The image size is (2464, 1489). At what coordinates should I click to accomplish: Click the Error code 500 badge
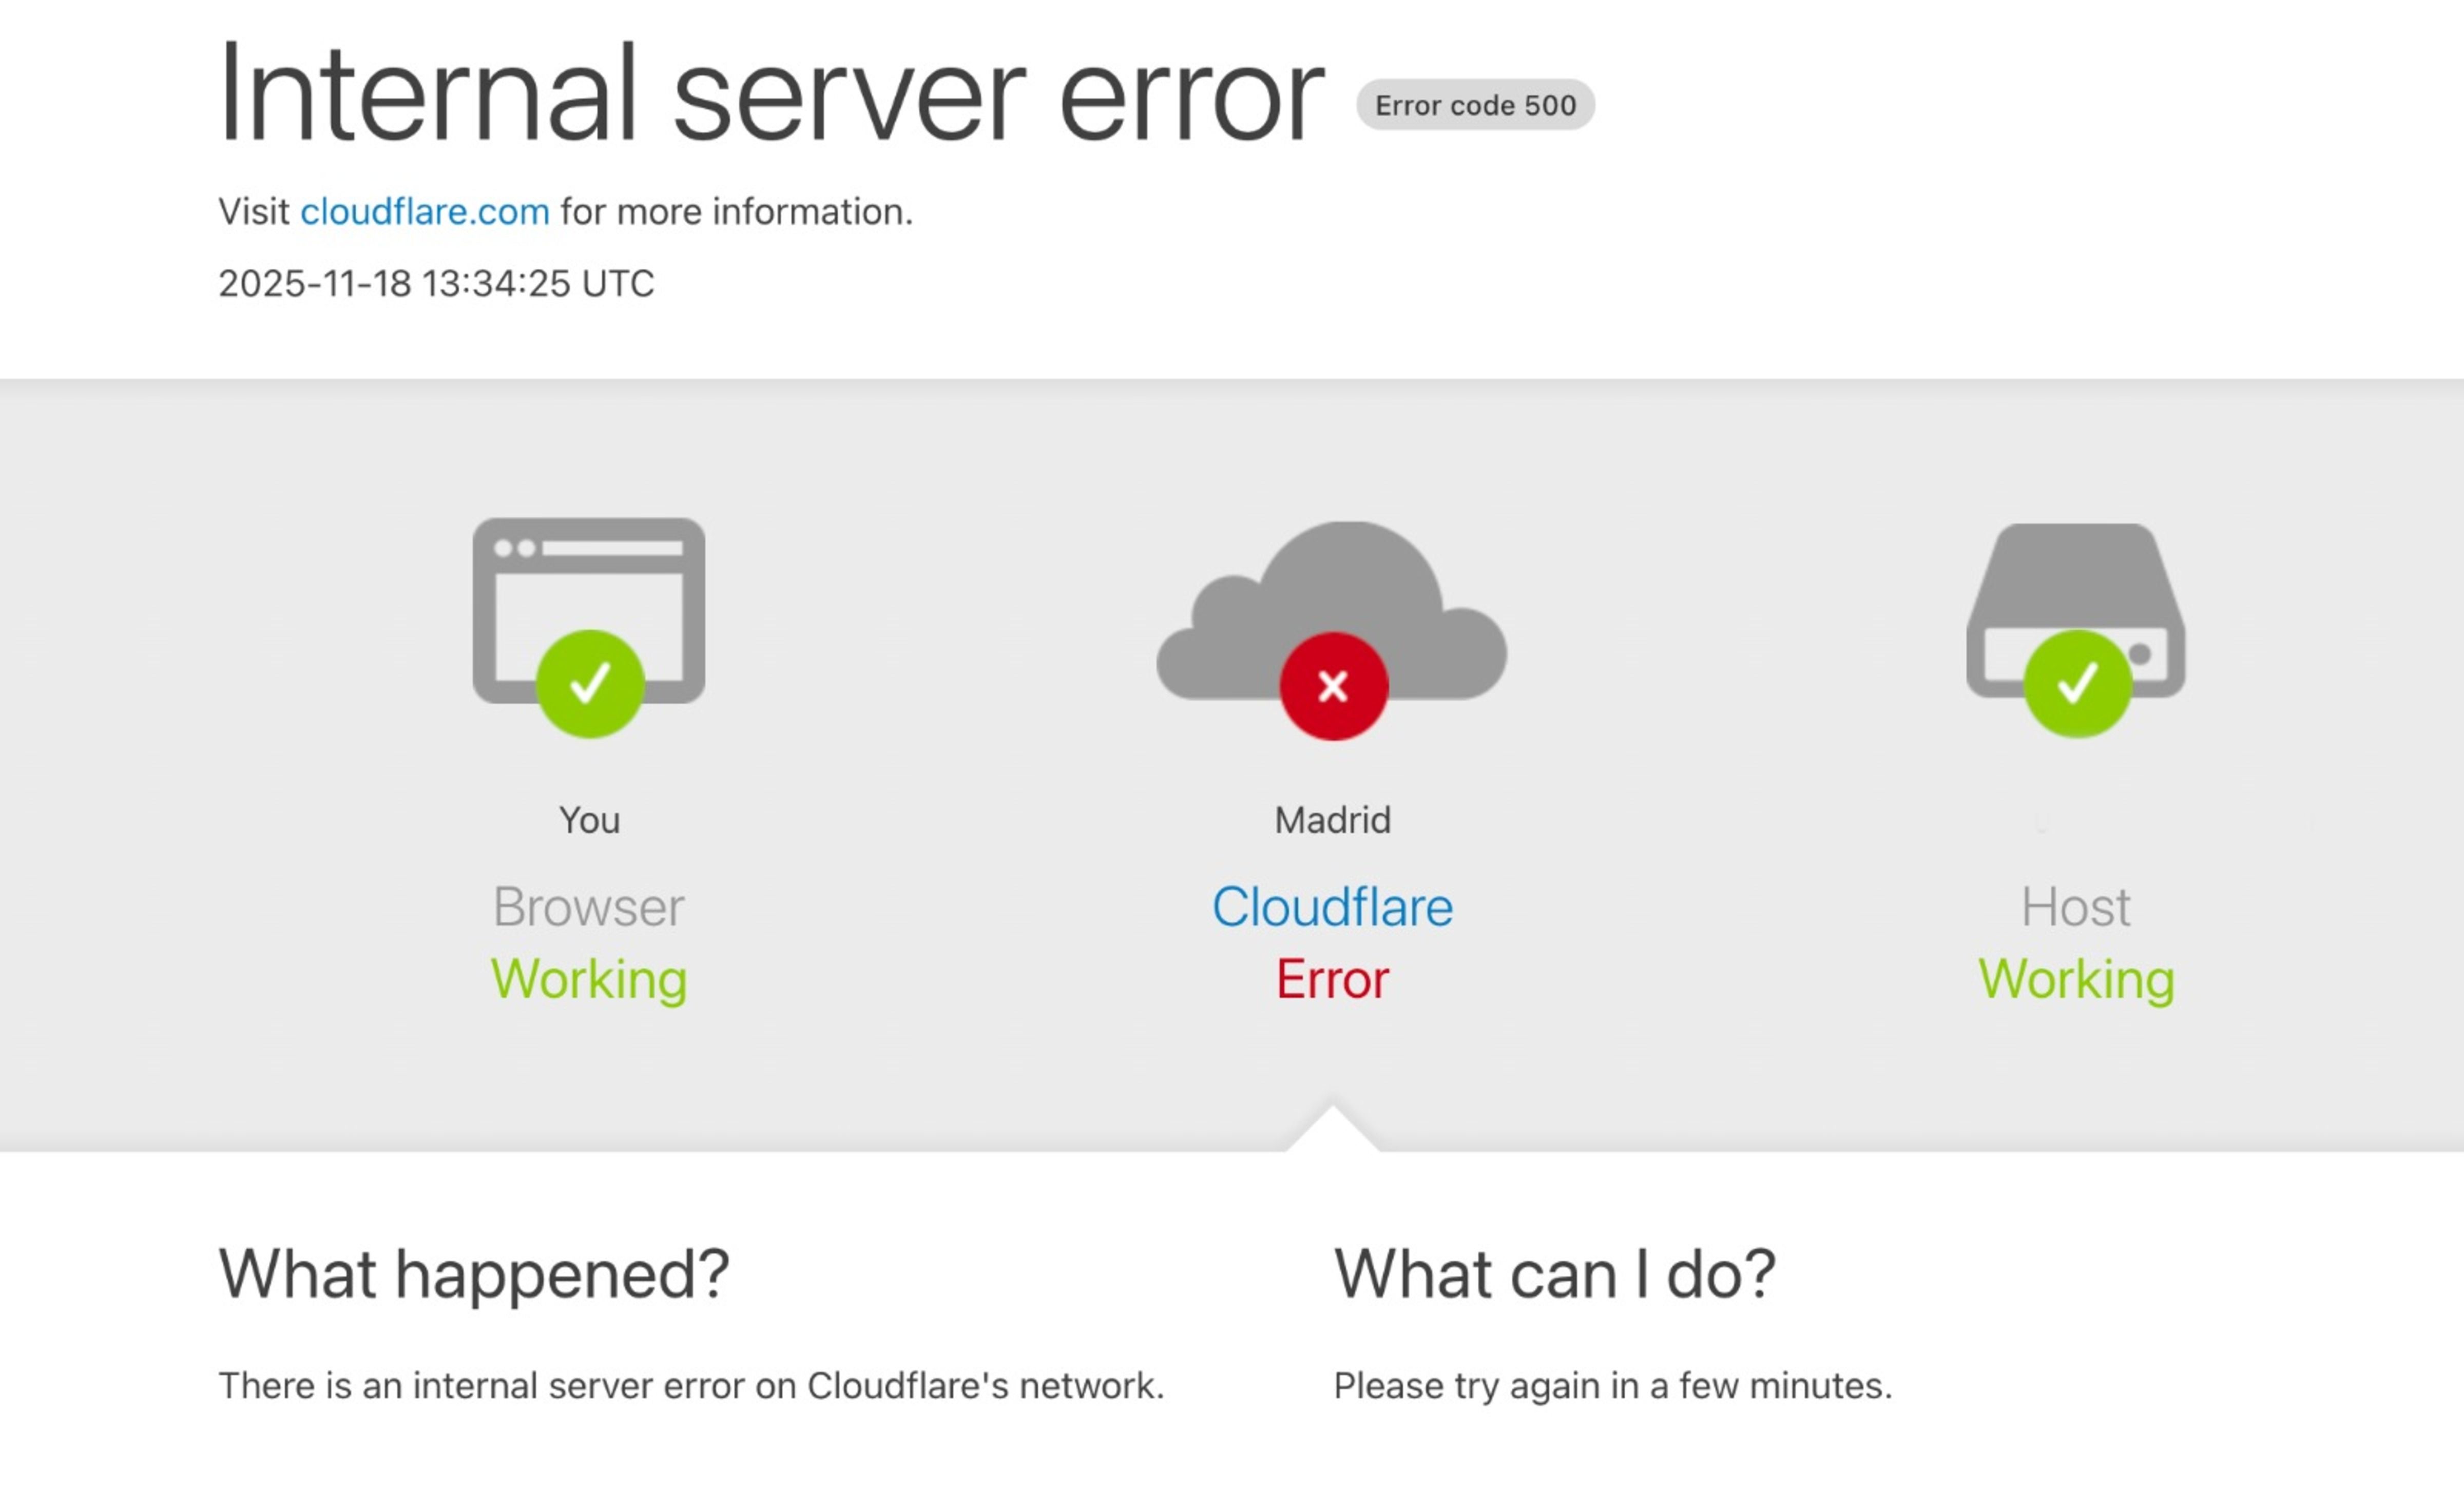click(1475, 104)
